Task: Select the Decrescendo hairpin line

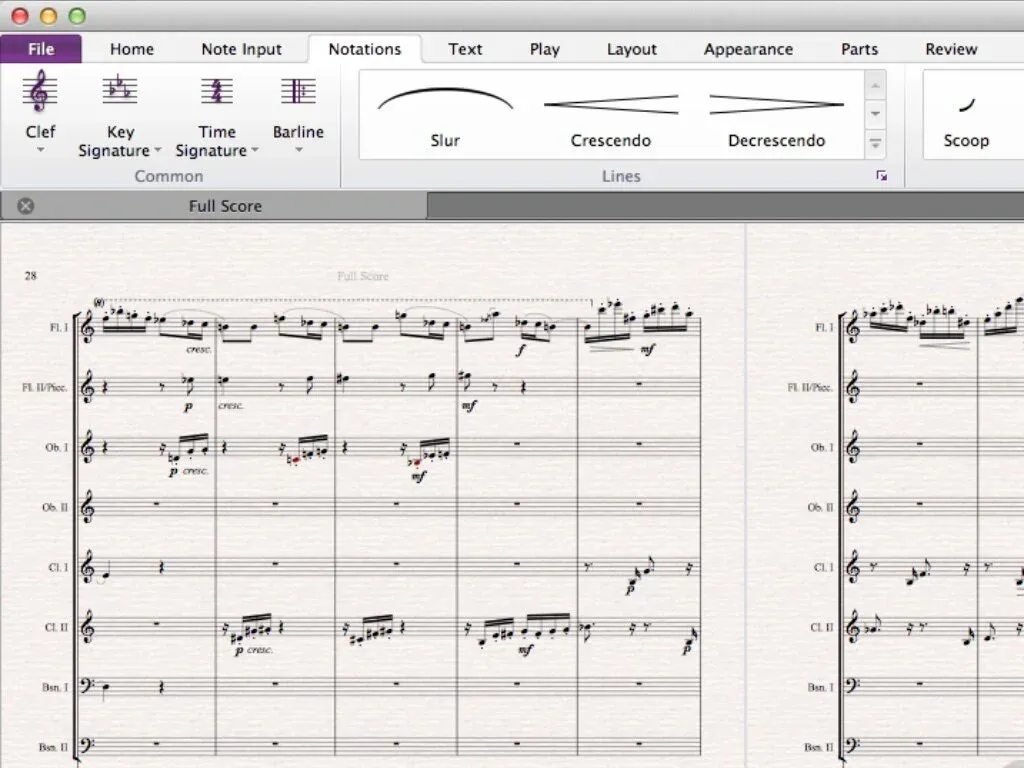Action: point(776,115)
